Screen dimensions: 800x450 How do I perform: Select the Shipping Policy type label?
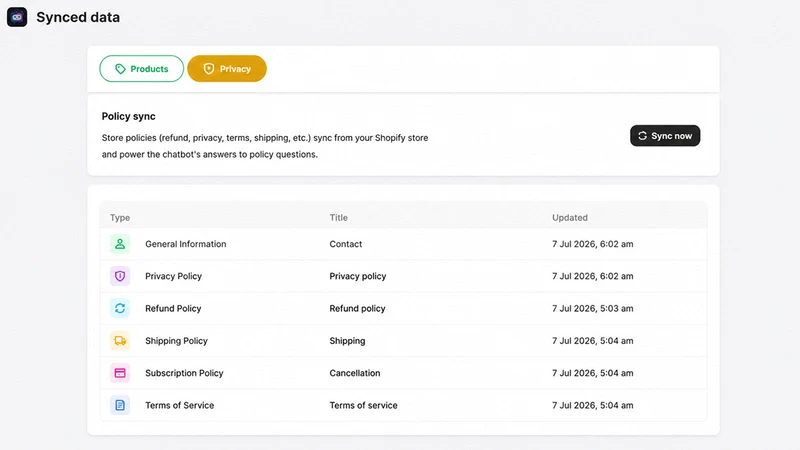tap(176, 341)
